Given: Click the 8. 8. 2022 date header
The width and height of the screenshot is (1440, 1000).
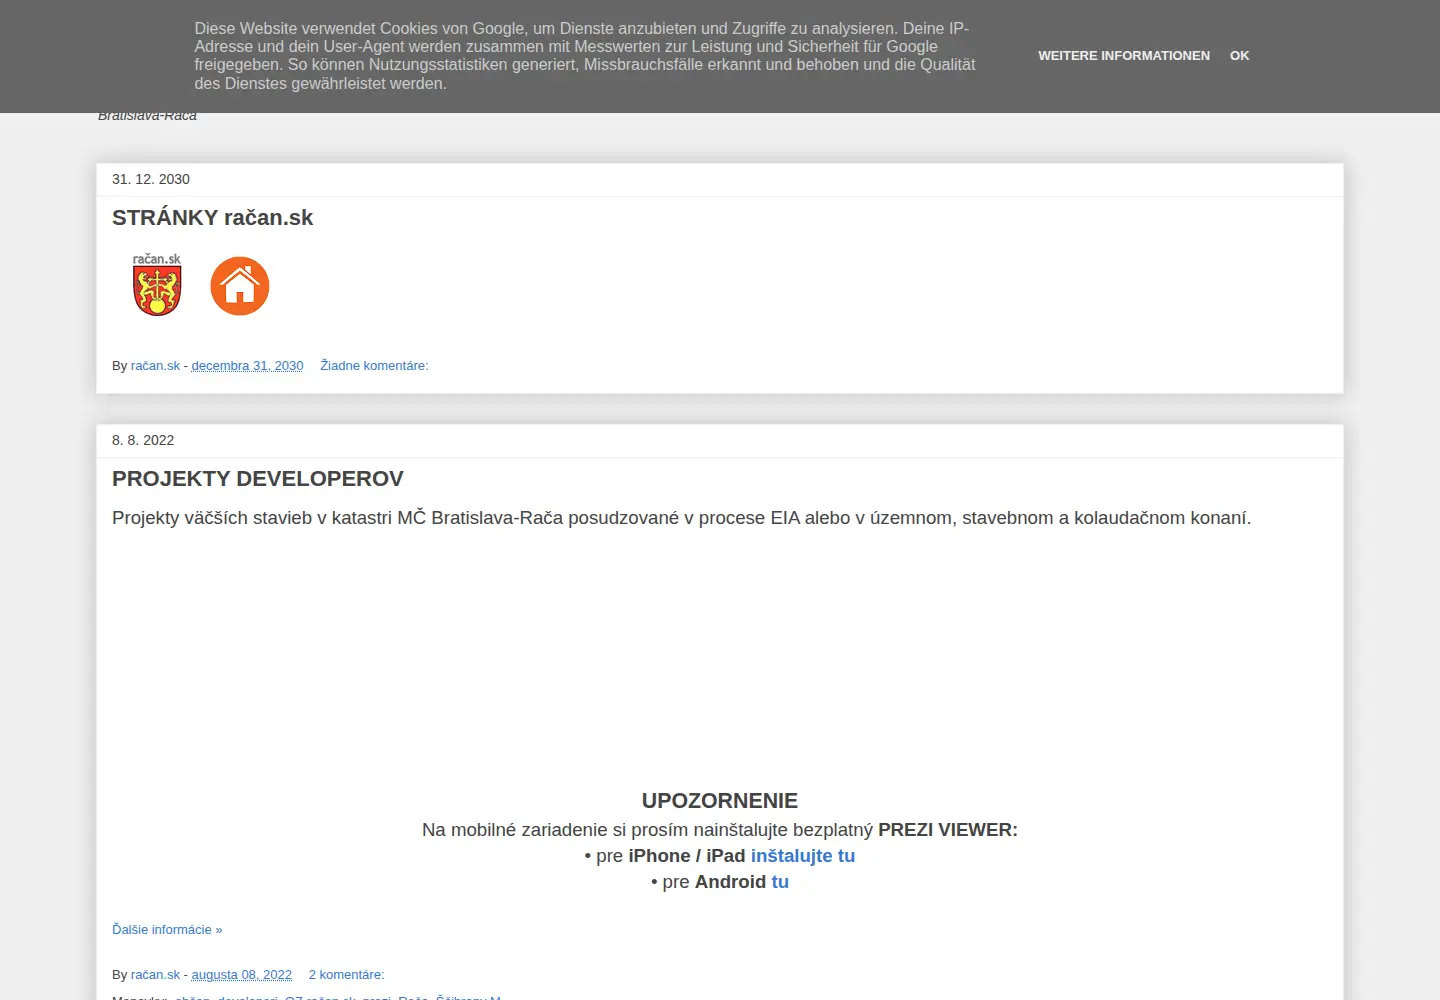Looking at the screenshot, I should click(x=143, y=440).
